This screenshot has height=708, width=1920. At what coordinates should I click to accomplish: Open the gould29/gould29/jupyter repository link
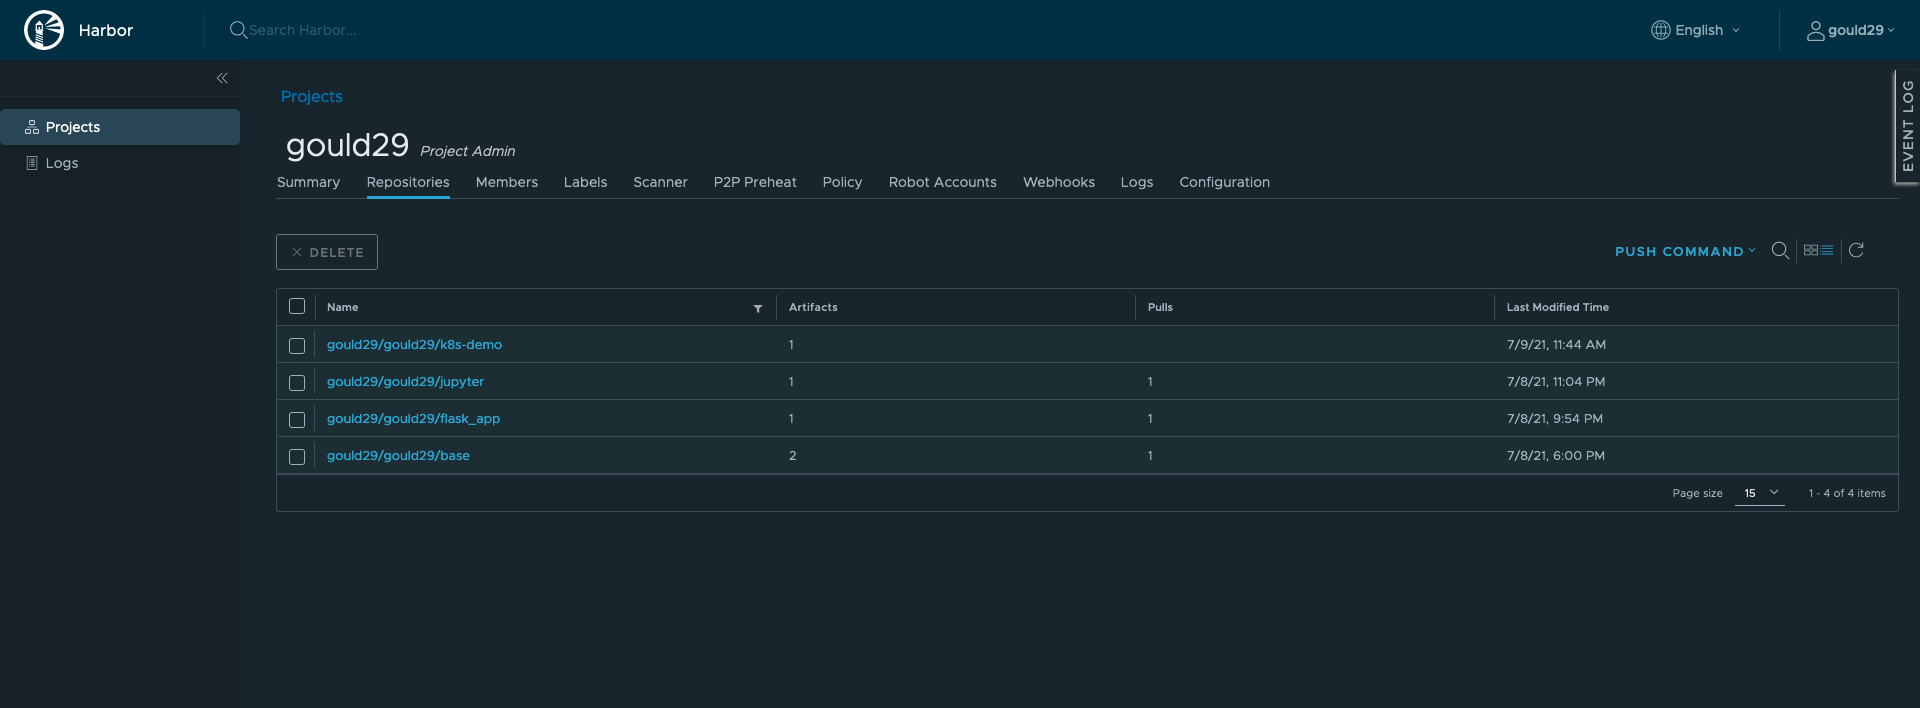point(405,382)
